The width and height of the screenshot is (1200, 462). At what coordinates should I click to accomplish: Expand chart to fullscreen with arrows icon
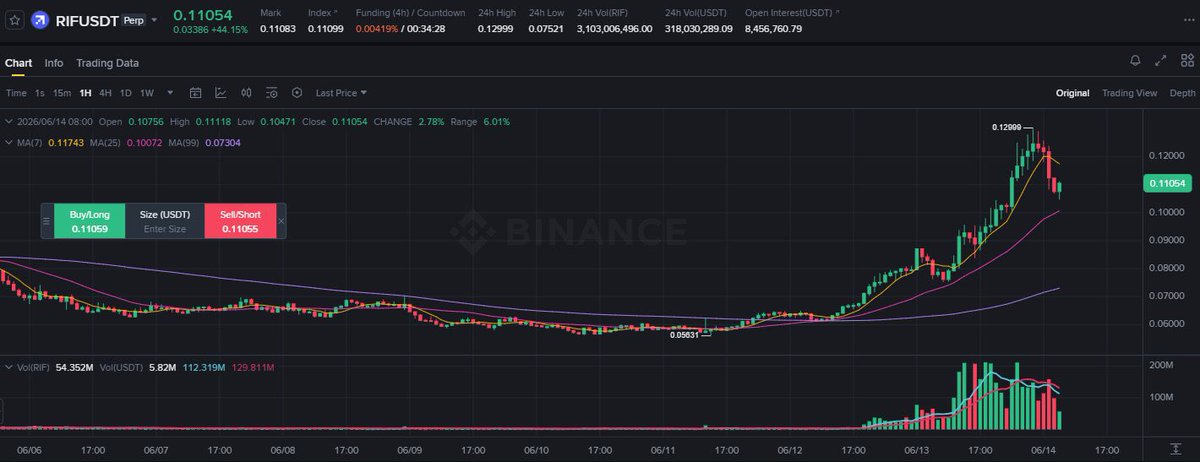tap(1160, 61)
